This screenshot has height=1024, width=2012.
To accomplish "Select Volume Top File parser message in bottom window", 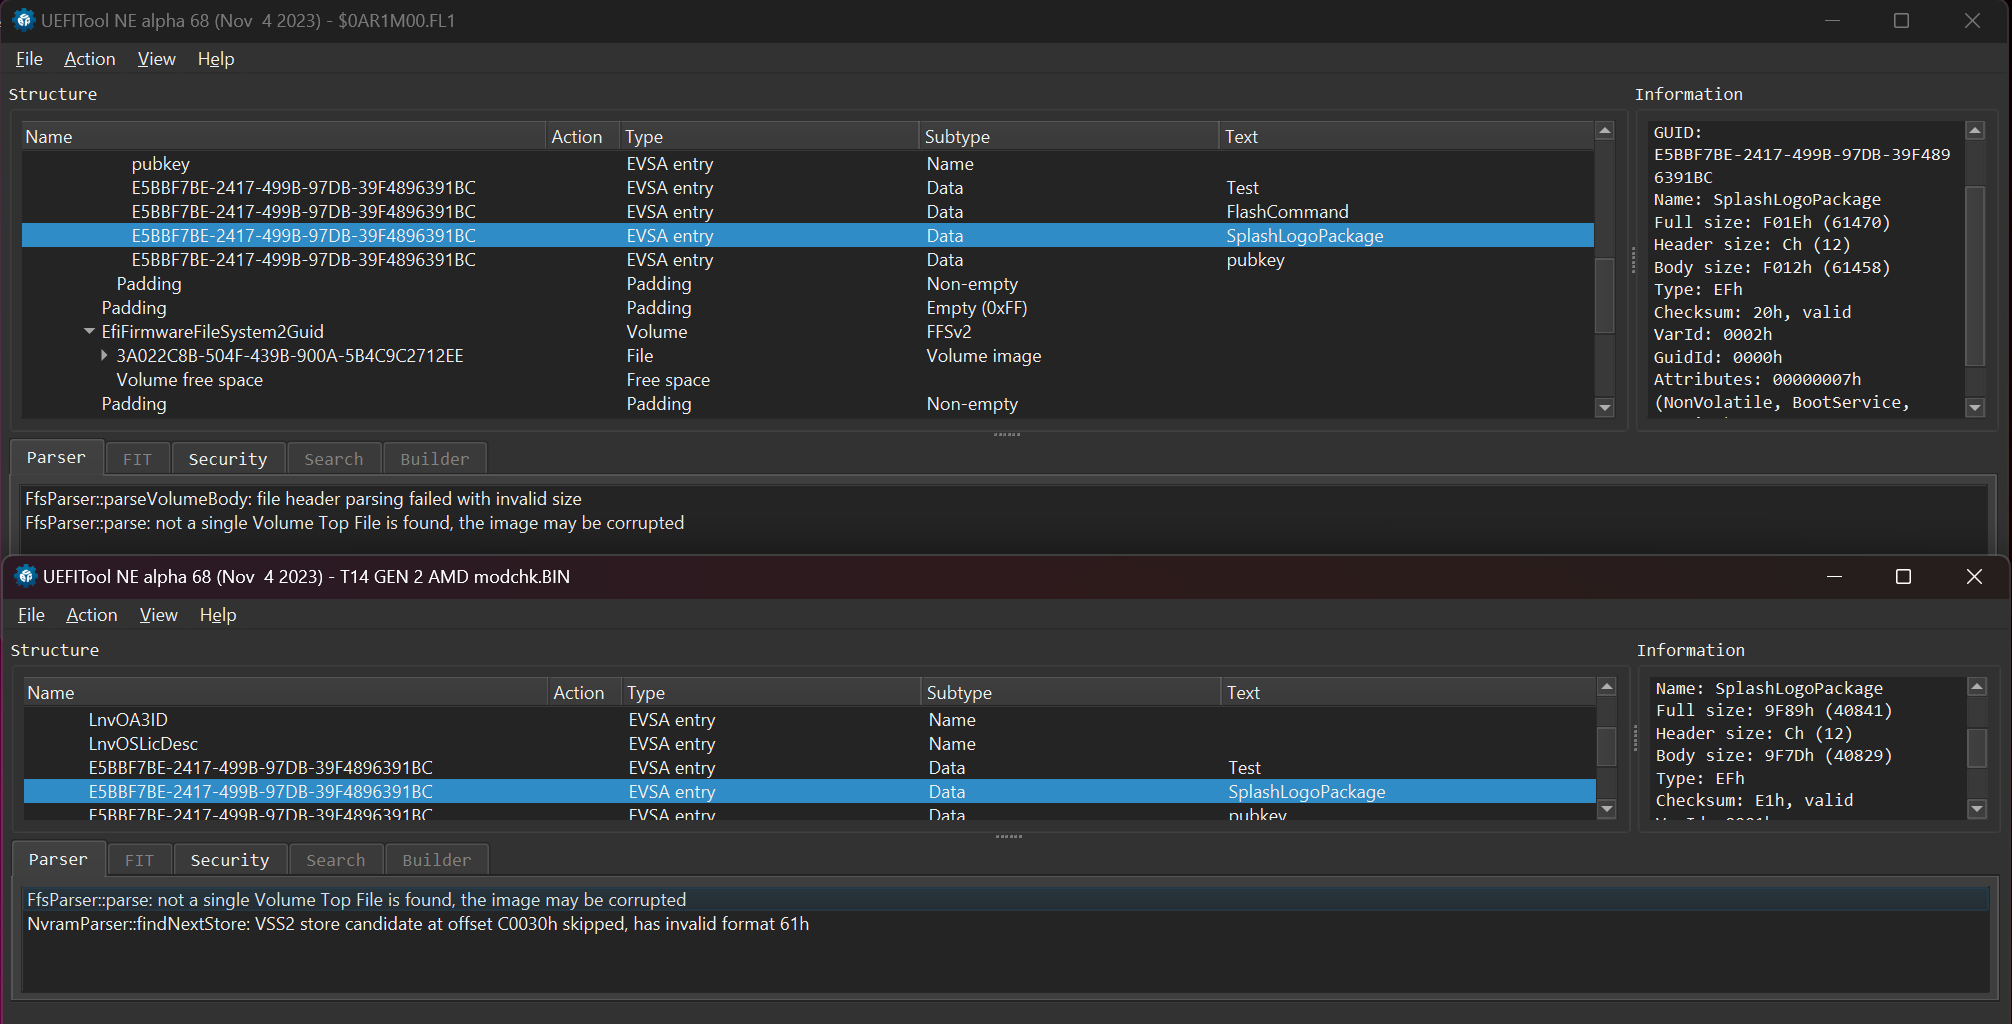I will (356, 900).
